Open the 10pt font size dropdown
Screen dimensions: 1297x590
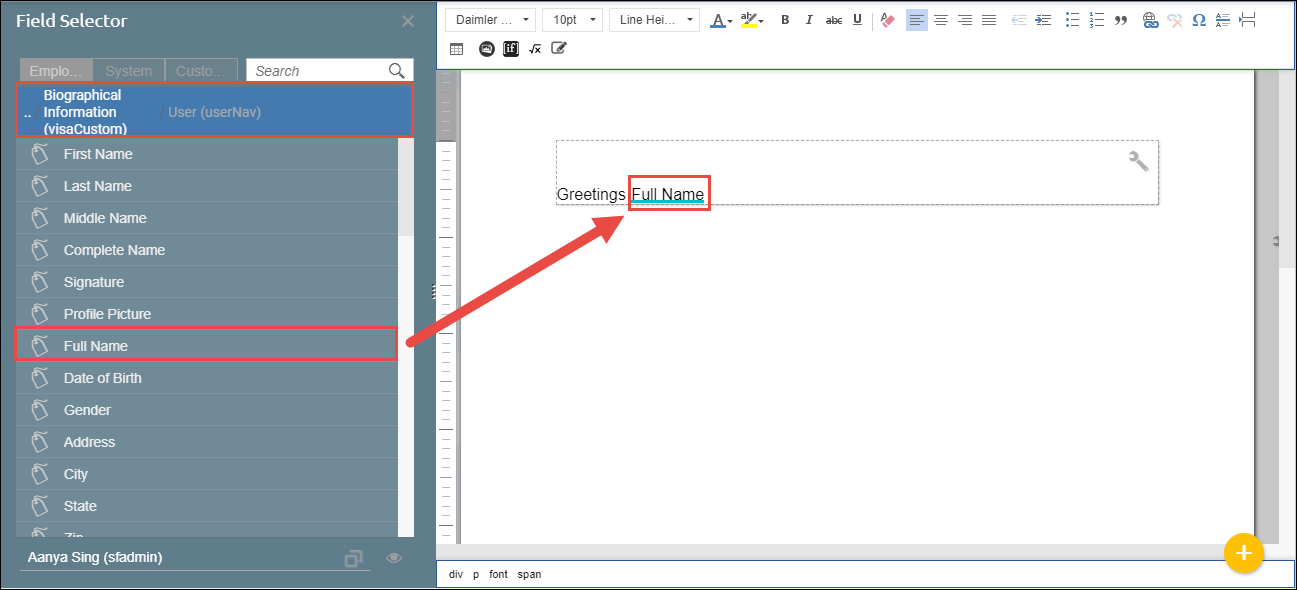pyautogui.click(x=572, y=20)
